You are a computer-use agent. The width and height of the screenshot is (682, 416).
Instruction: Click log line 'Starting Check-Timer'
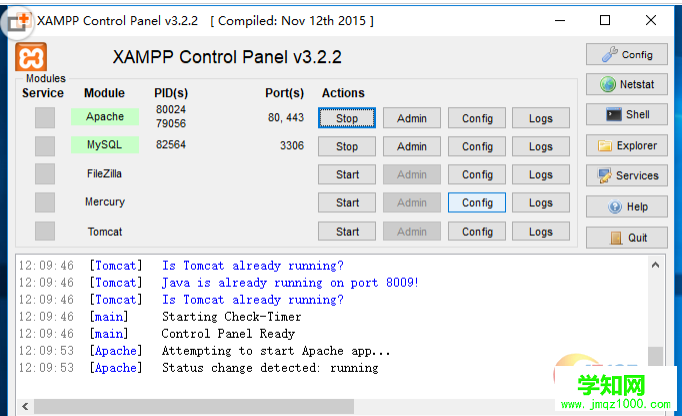(231, 317)
